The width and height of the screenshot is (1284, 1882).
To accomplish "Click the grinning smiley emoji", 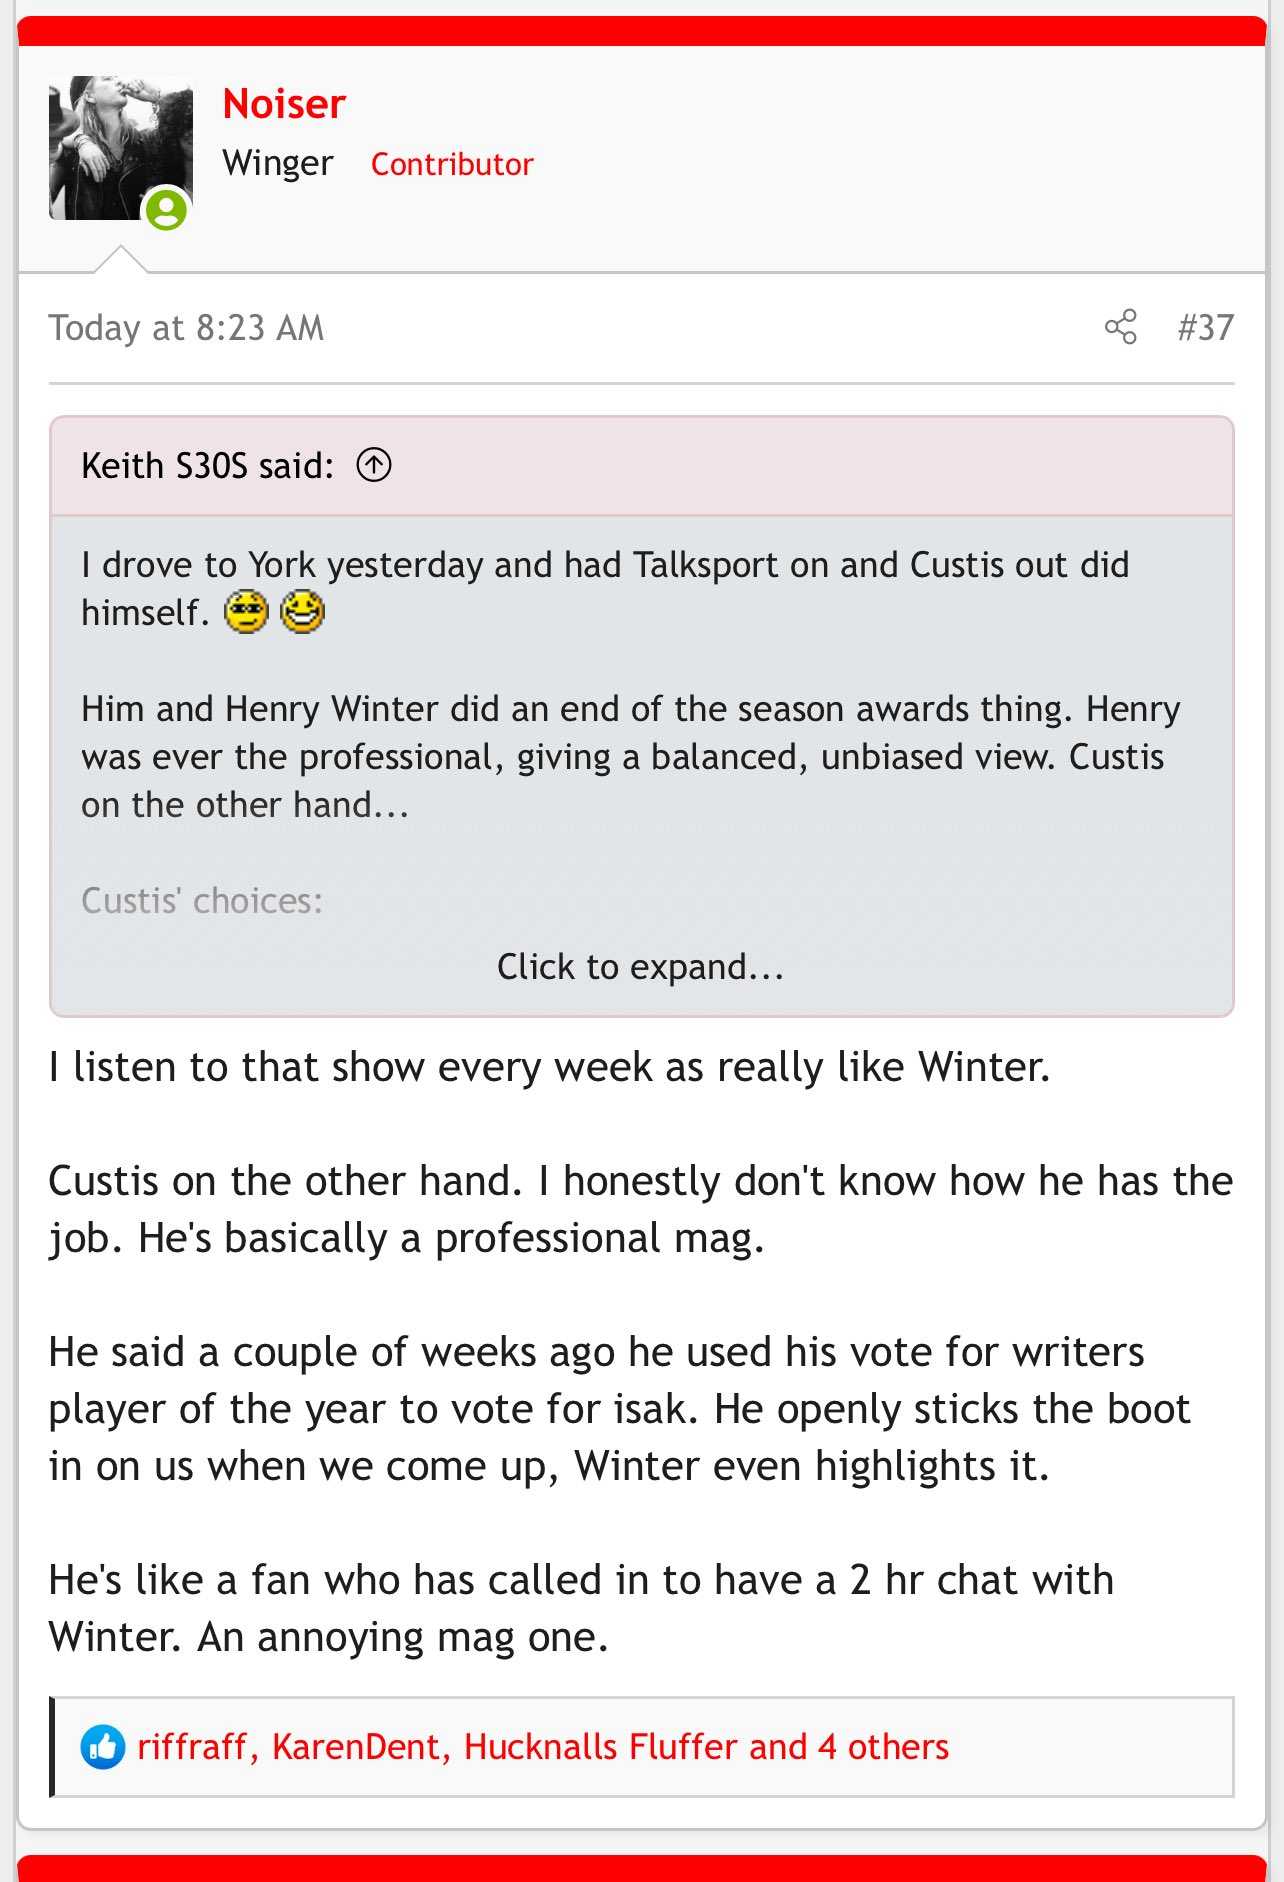I will point(302,612).
